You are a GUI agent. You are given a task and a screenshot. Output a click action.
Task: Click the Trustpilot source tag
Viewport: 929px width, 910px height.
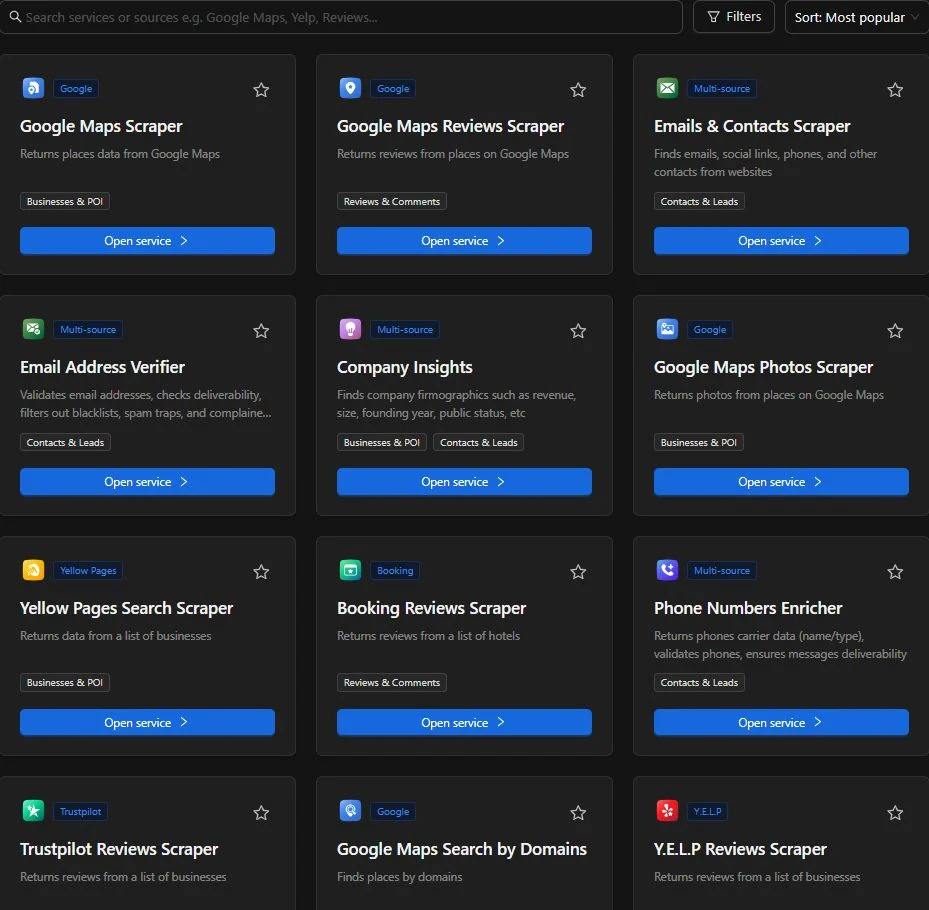[80, 811]
